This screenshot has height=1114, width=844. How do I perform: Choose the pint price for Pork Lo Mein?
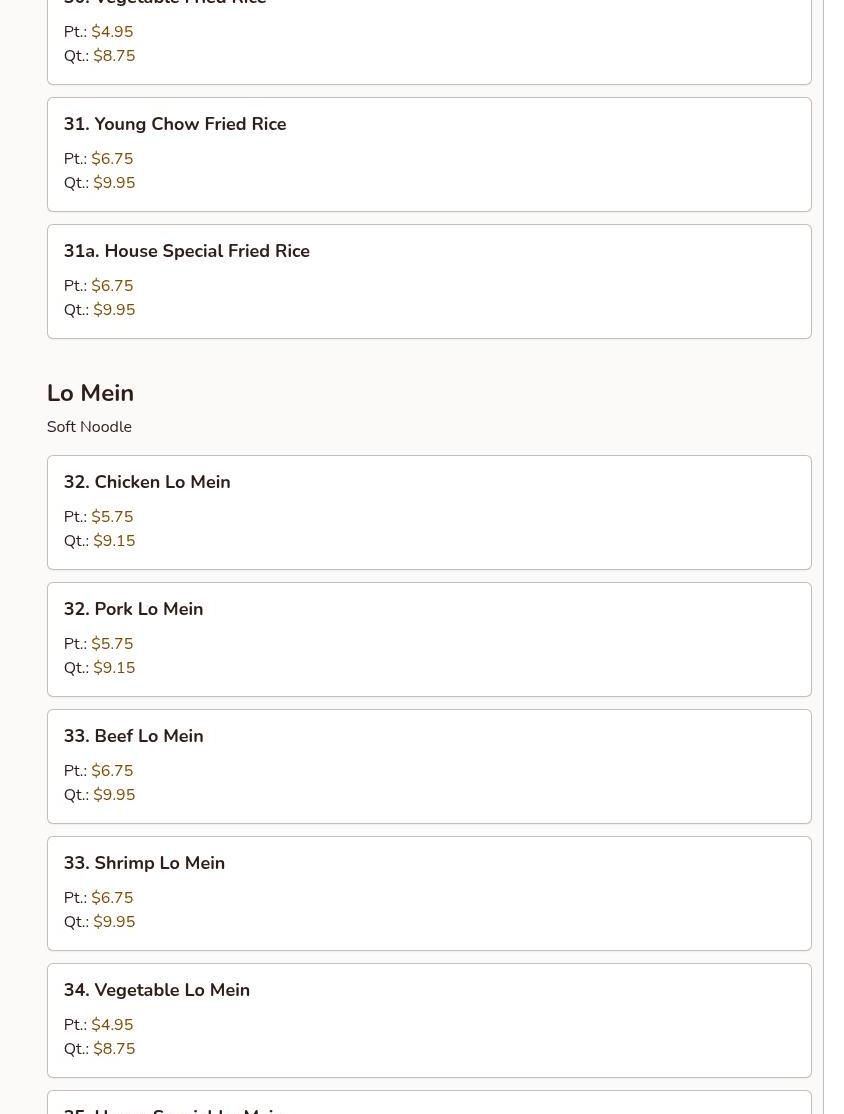112,644
